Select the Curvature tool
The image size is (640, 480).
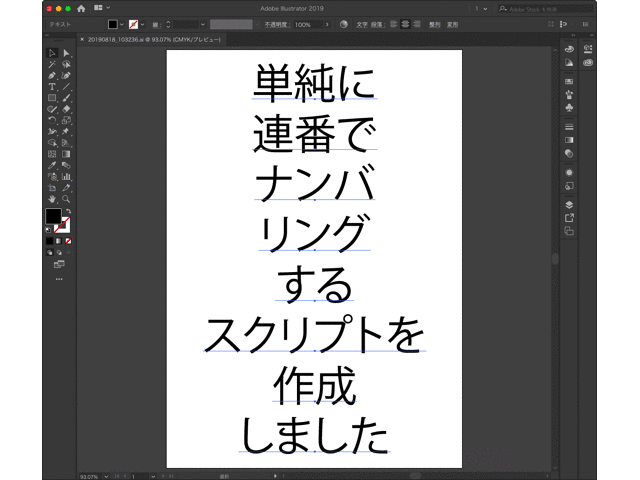(x=66, y=76)
